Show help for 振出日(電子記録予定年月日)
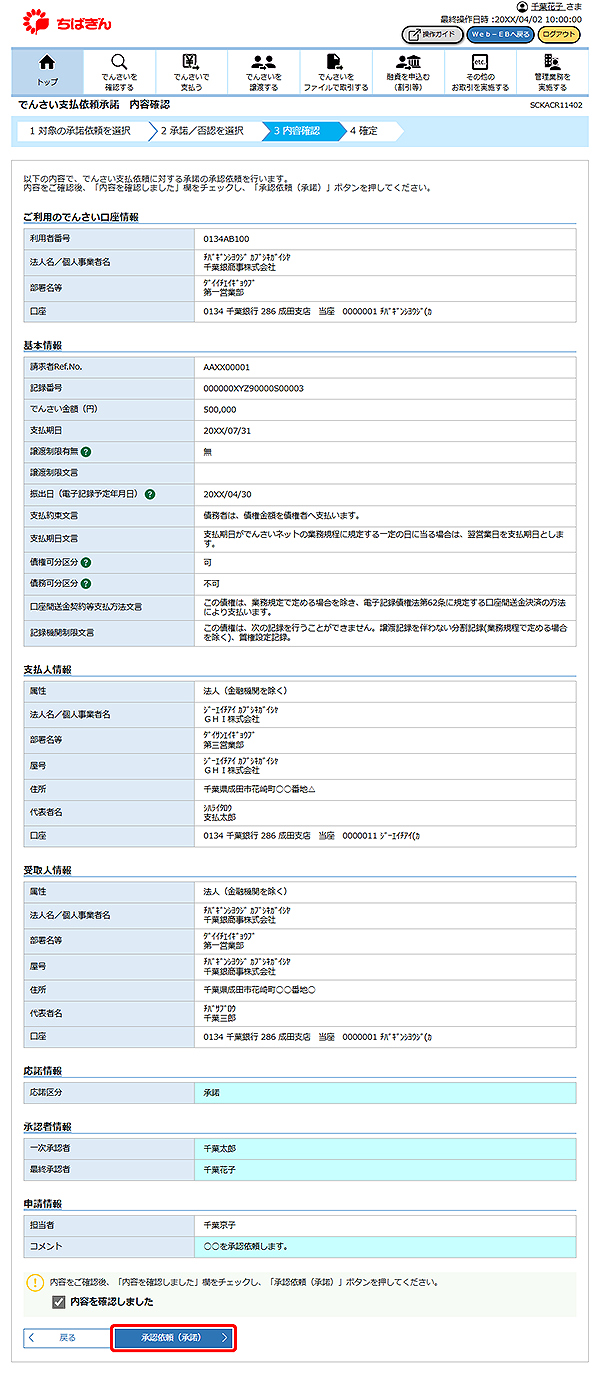The width and height of the screenshot is (600, 1374). (x=149, y=494)
